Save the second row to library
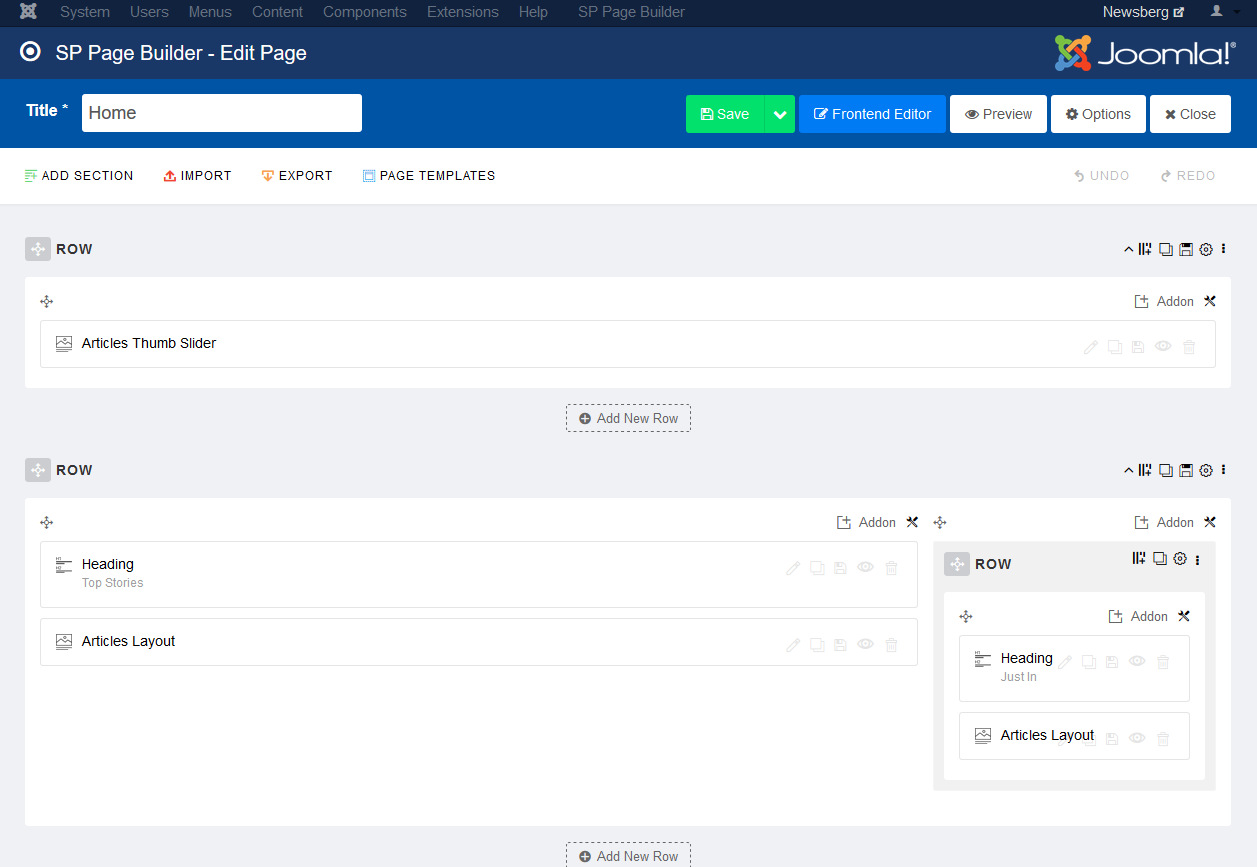Image resolution: width=1257 pixels, height=867 pixels. pos(1186,470)
